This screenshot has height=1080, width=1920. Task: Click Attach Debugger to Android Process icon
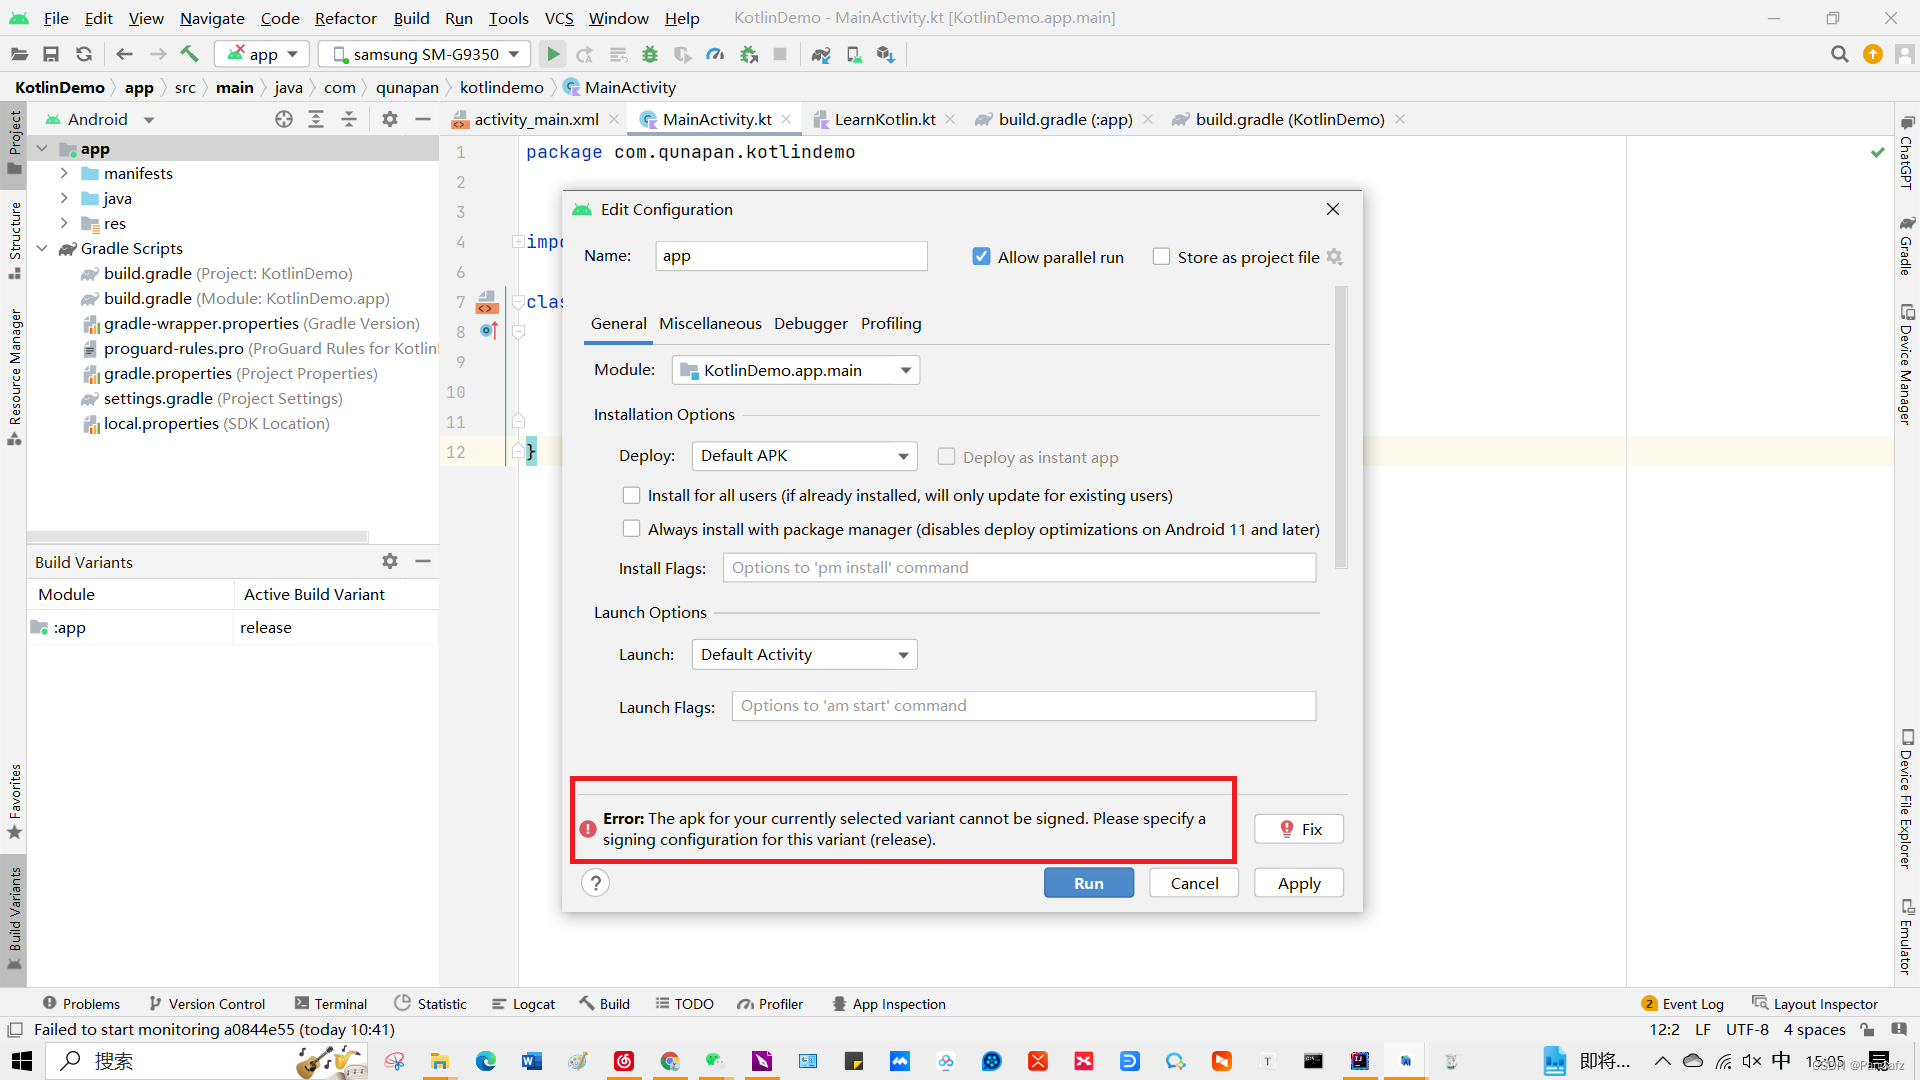point(748,54)
